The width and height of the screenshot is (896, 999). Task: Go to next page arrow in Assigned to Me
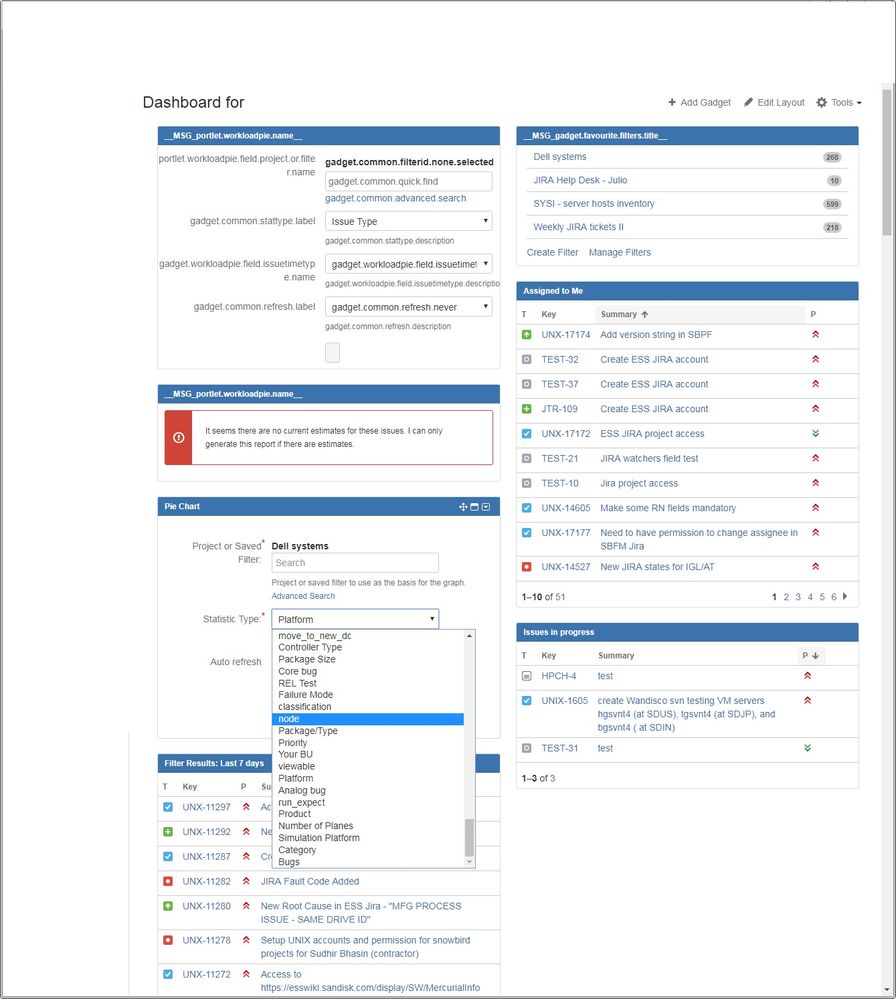coord(845,596)
